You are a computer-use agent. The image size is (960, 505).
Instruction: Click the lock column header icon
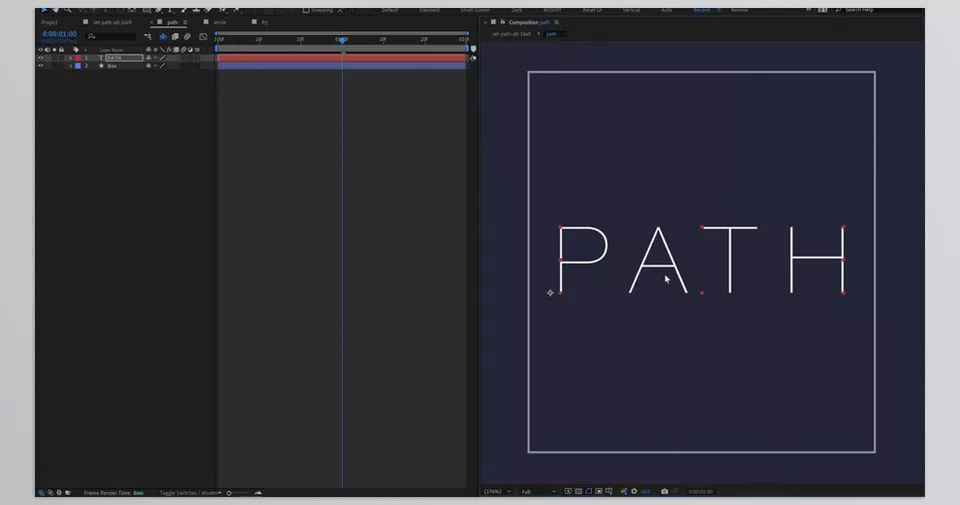(61, 50)
